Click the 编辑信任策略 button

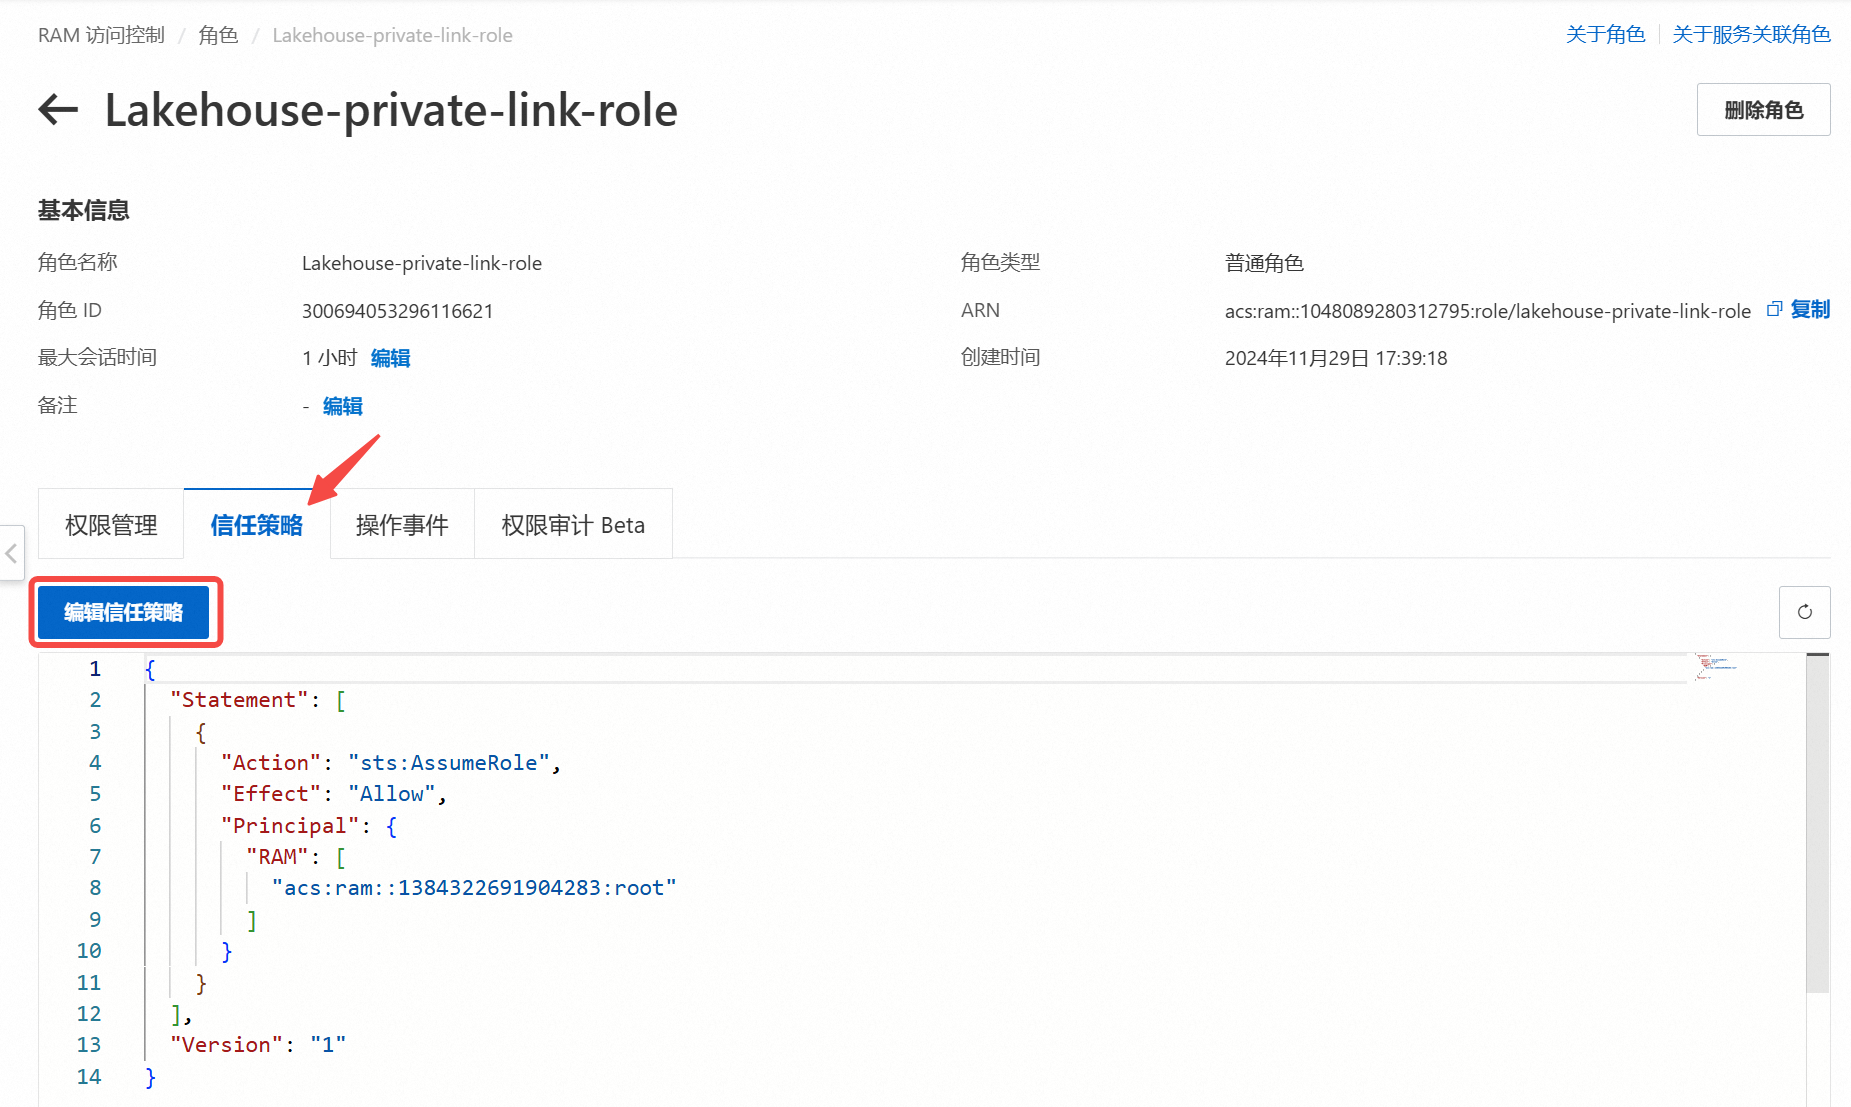pos(124,612)
